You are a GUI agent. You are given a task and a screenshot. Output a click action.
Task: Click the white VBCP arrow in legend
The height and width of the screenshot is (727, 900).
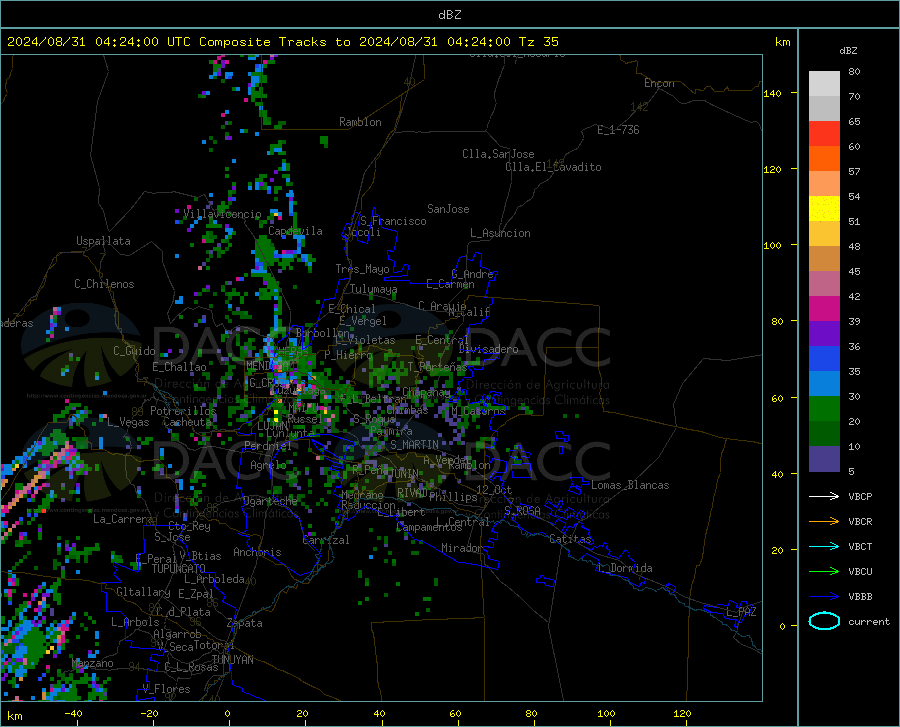824,496
